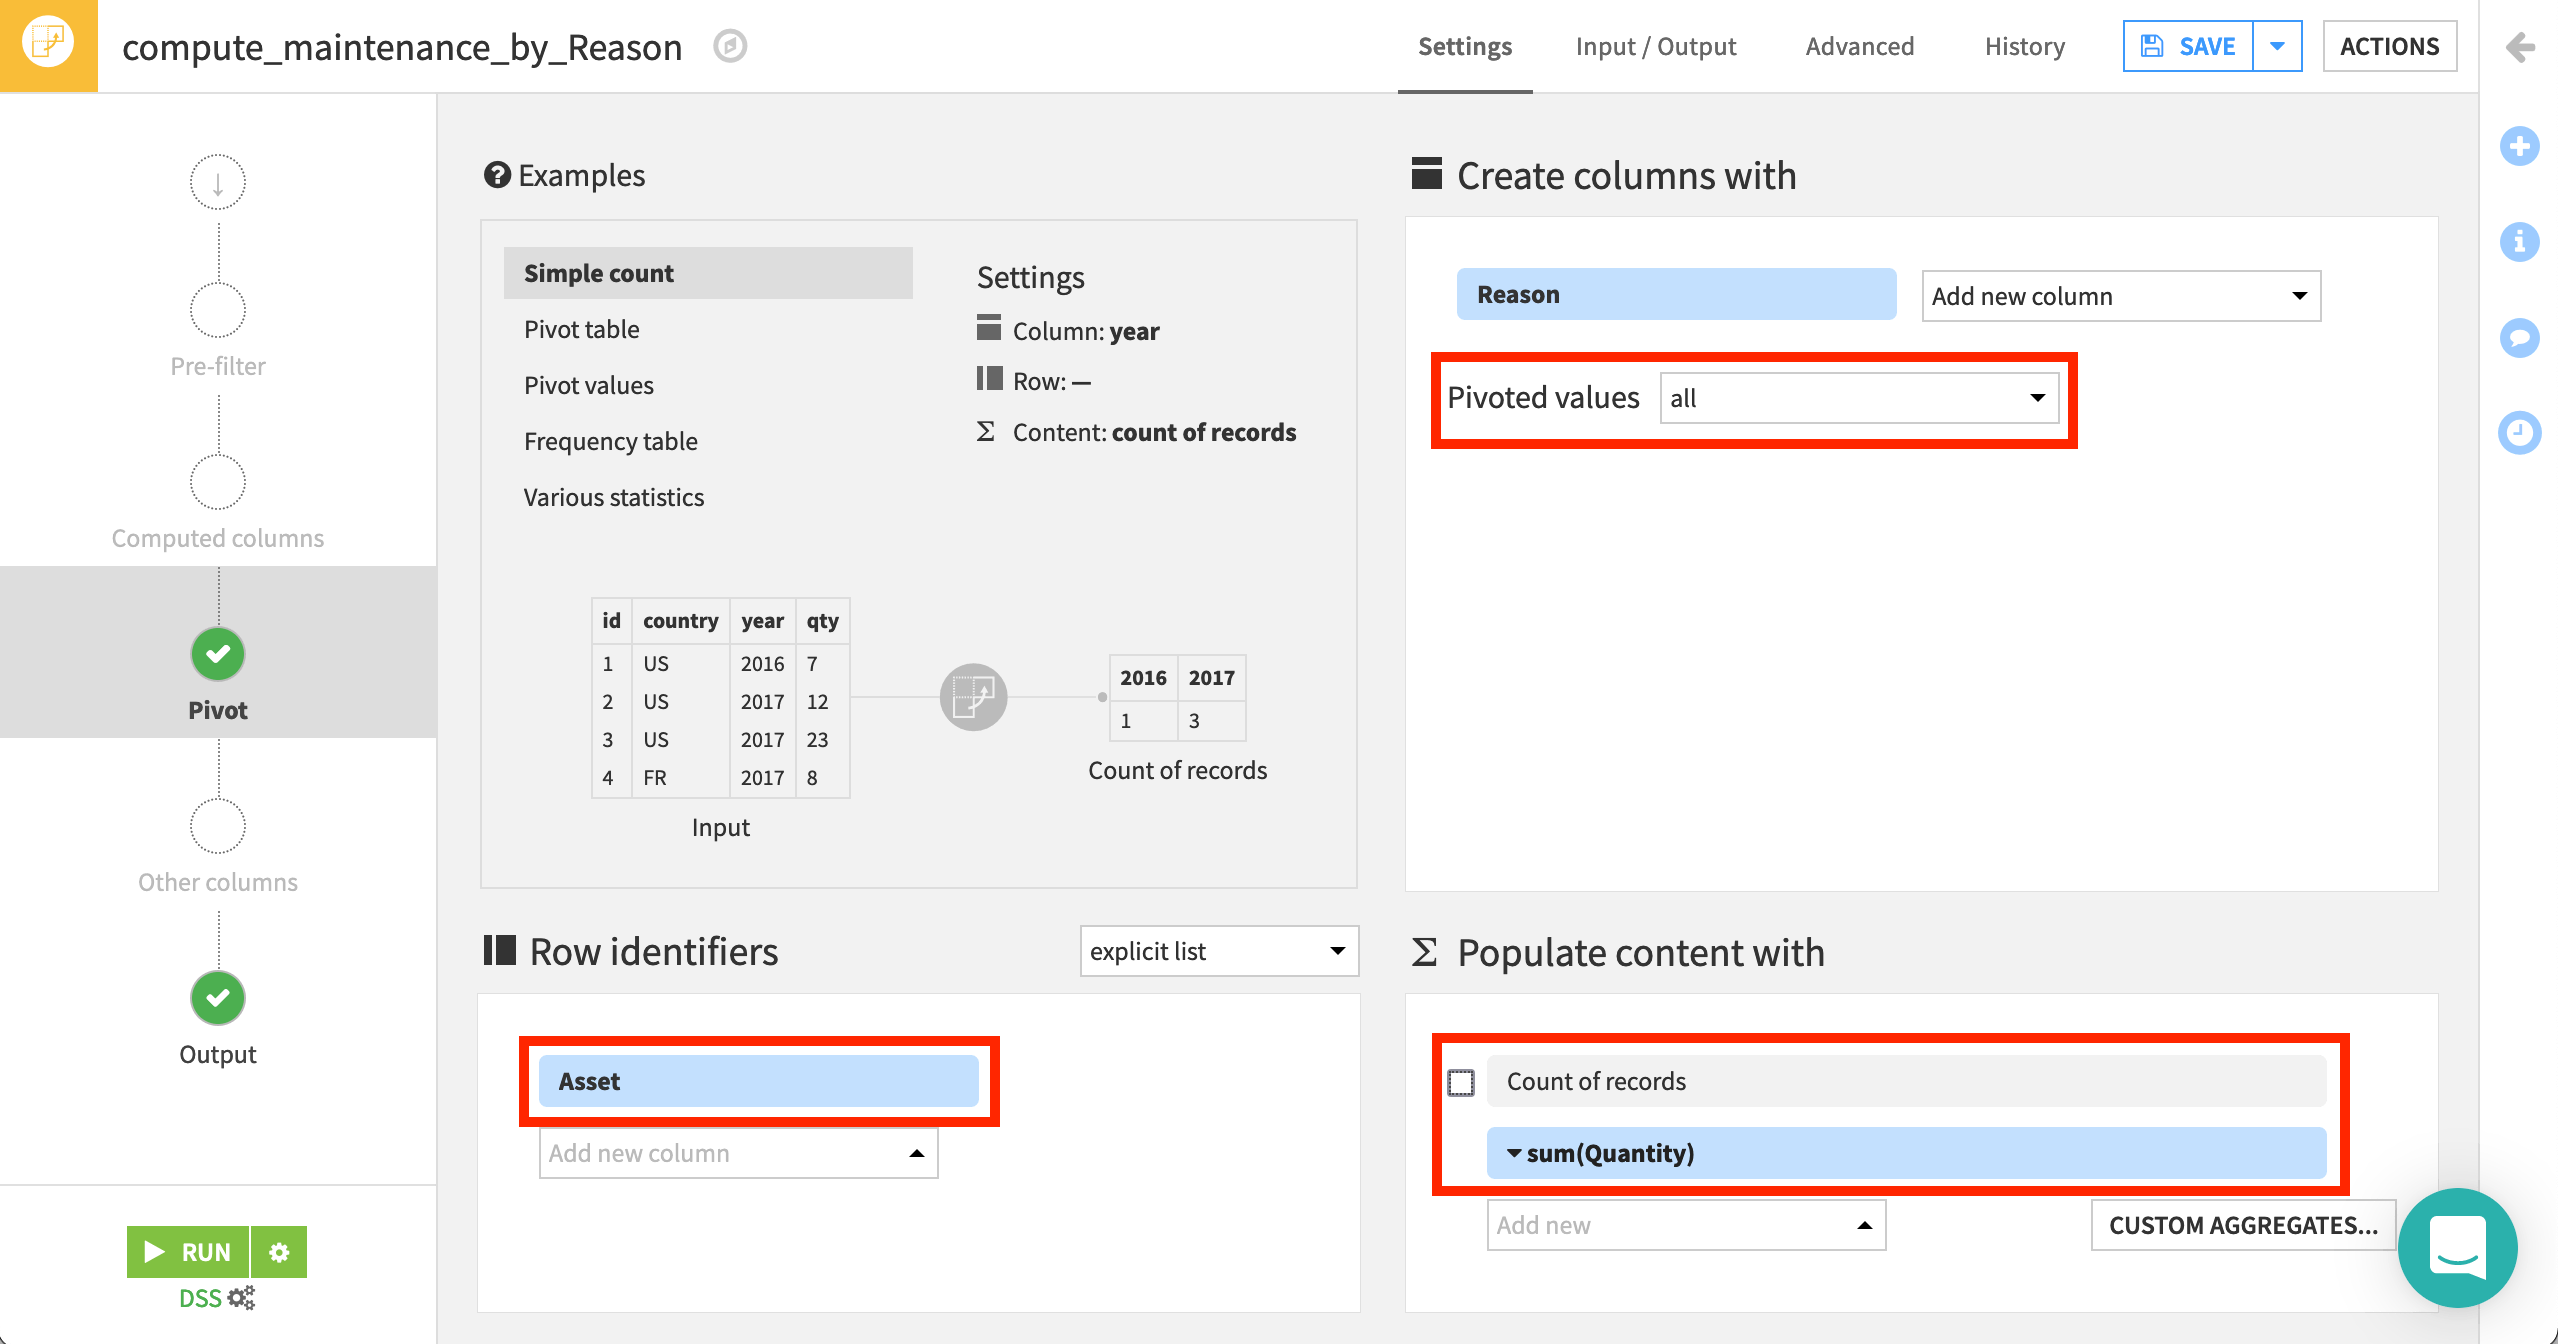Image resolution: width=2558 pixels, height=1344 pixels.
Task: Open the Advanced tab
Action: point(1859,46)
